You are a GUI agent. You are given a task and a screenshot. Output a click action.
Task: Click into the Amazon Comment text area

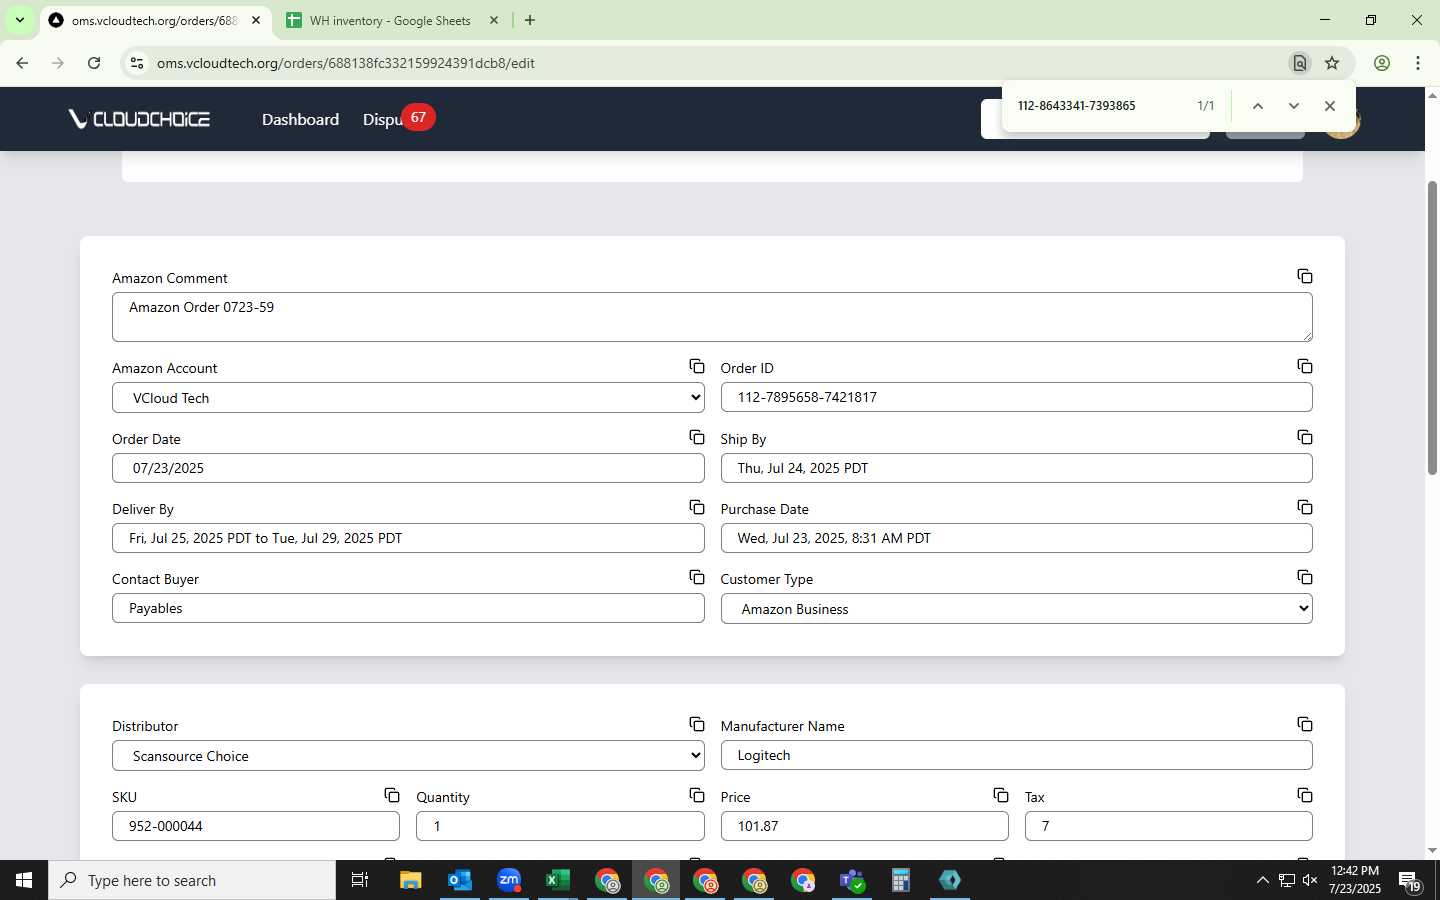[x=712, y=317]
